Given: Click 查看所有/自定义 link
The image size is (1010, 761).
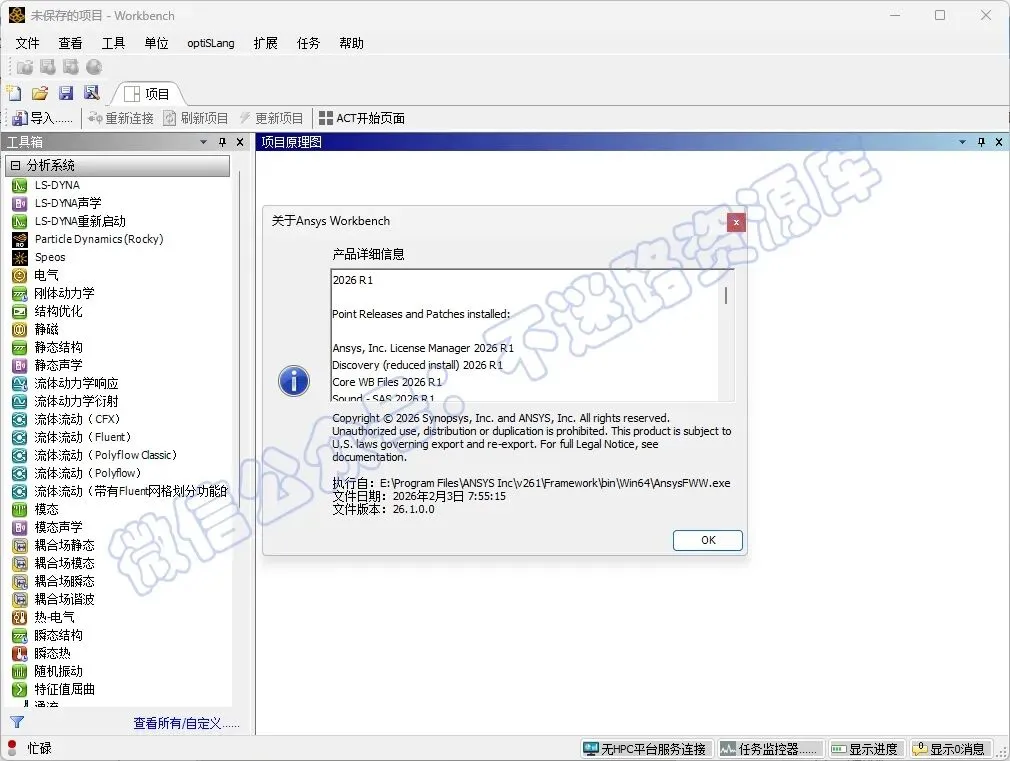Looking at the screenshot, I should [186, 724].
